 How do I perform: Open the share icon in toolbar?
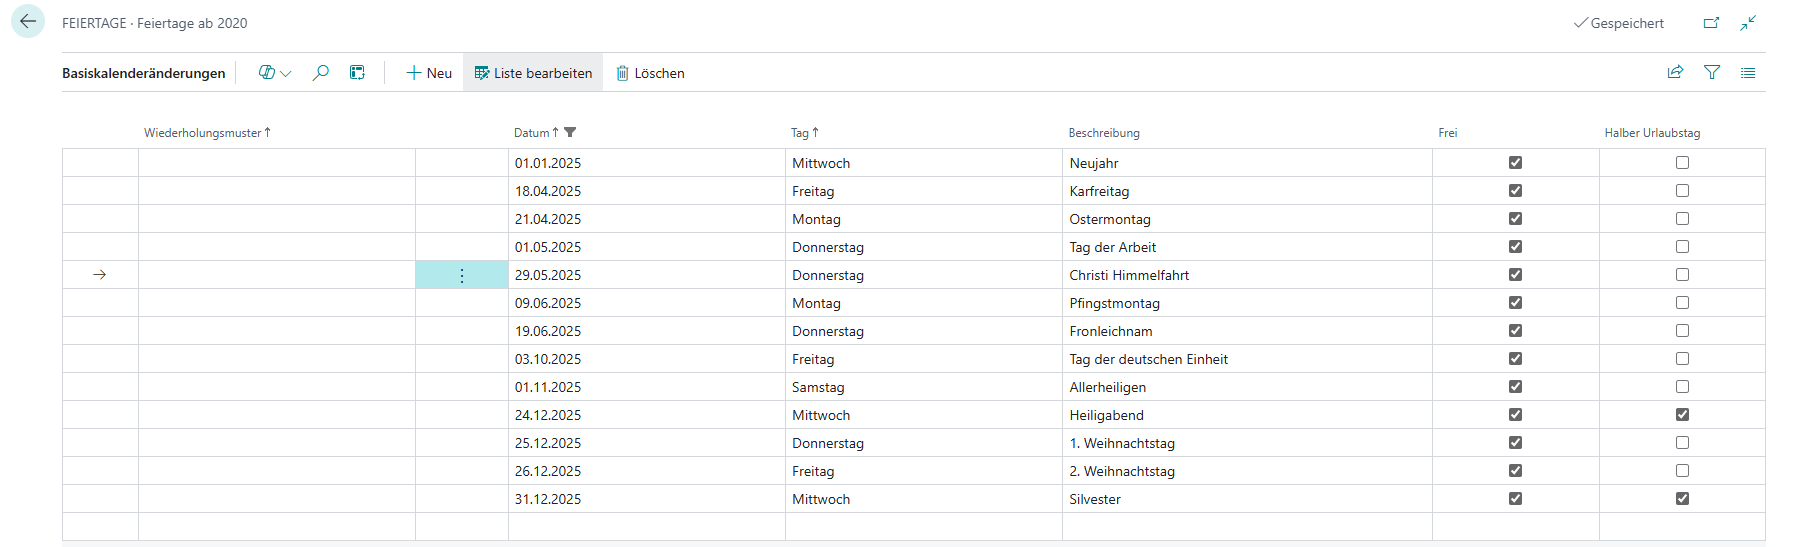coord(1675,72)
